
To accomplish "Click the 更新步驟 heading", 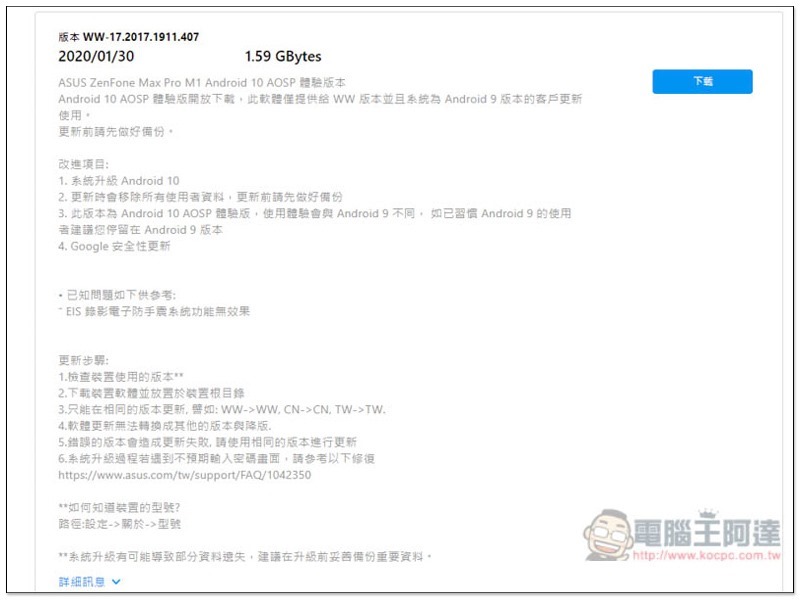I will pos(84,360).
